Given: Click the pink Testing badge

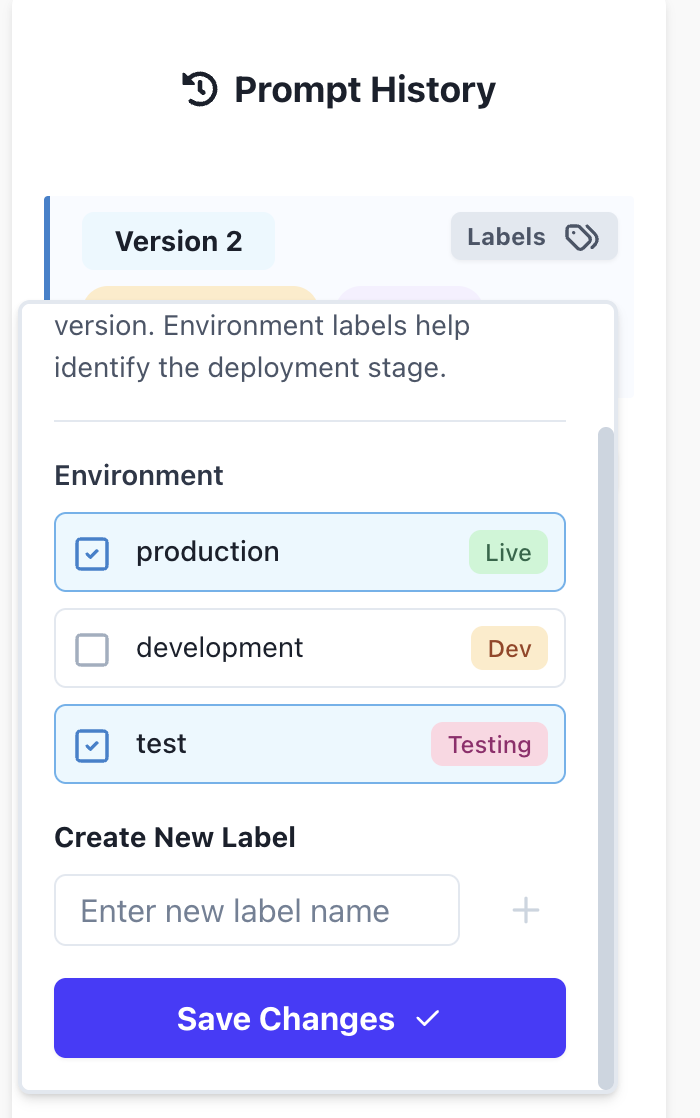Looking at the screenshot, I should coord(489,745).
